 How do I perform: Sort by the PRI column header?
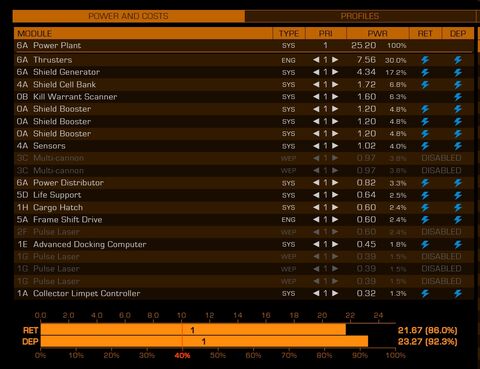coord(325,34)
